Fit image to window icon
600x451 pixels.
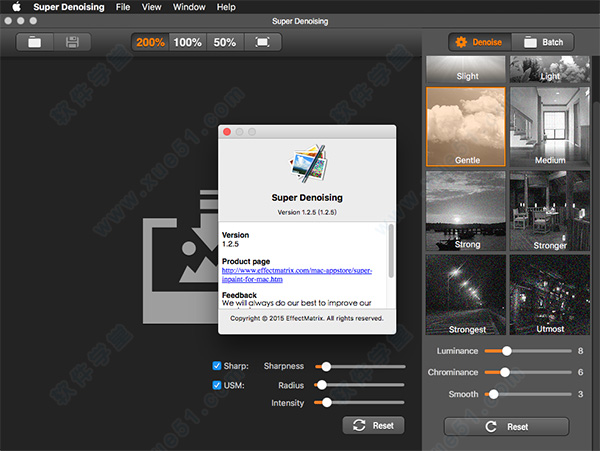(x=262, y=42)
